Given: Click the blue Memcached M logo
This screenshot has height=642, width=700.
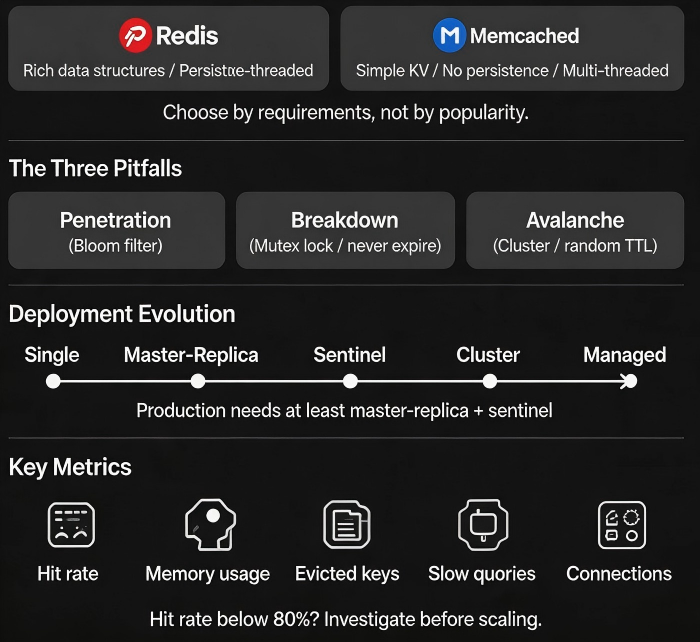Looking at the screenshot, I should 450,35.
